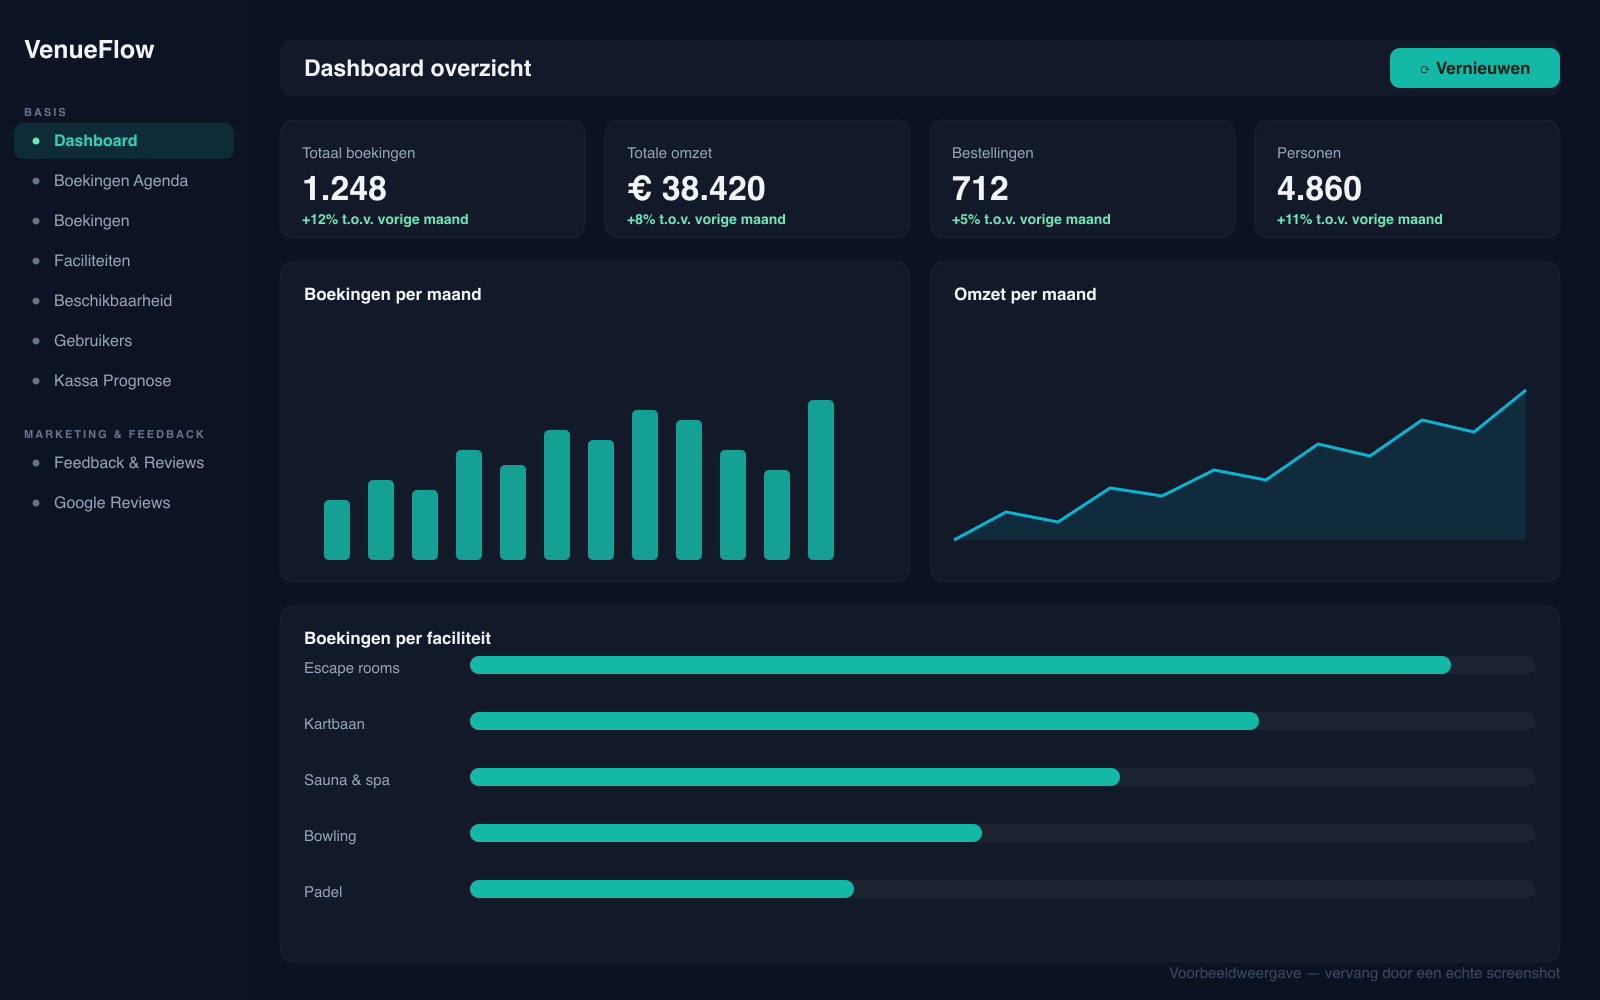Click the tallest last bar in Boekingen per maand

pos(821,480)
